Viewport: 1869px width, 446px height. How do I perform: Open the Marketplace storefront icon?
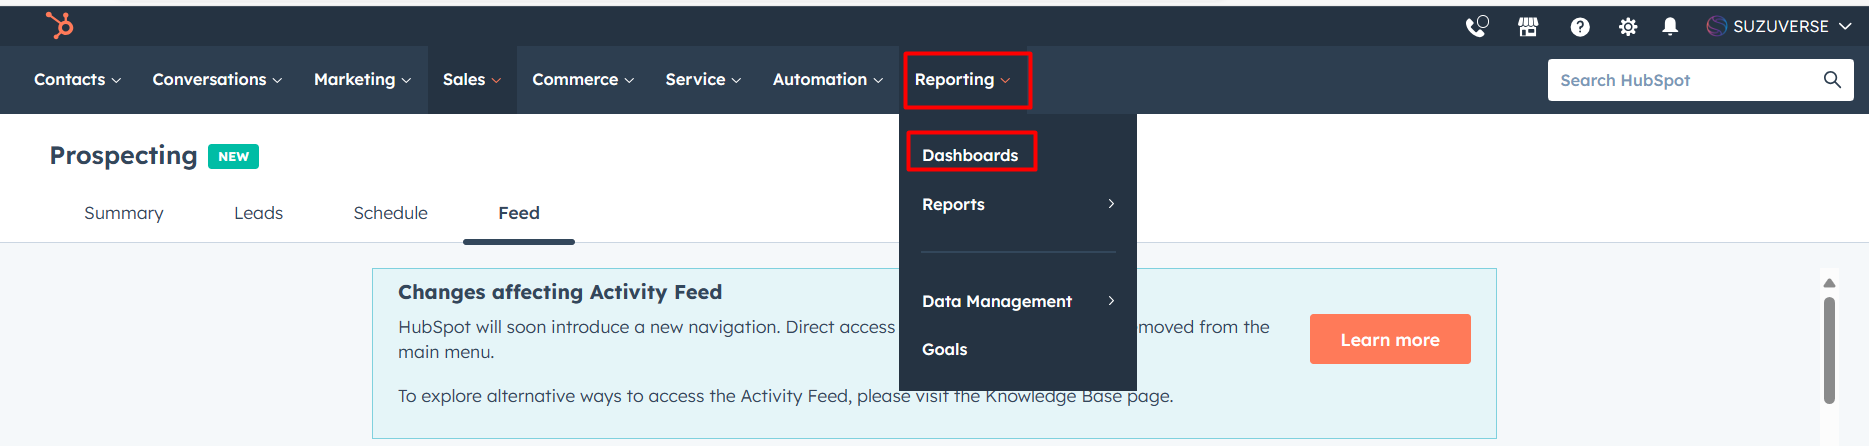pyautogui.click(x=1528, y=27)
